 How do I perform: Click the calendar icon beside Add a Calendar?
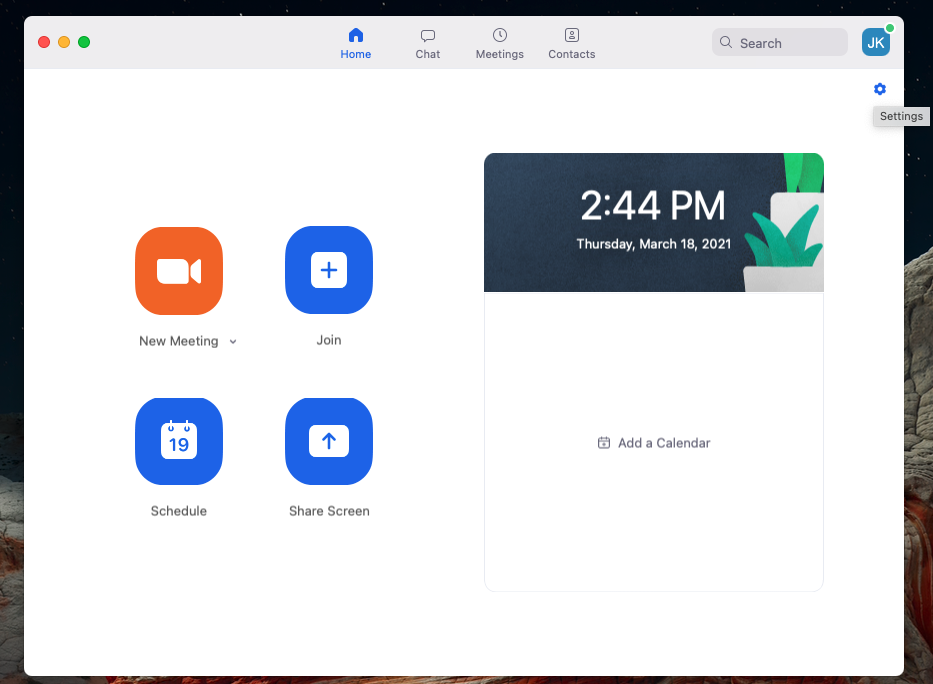tap(604, 443)
